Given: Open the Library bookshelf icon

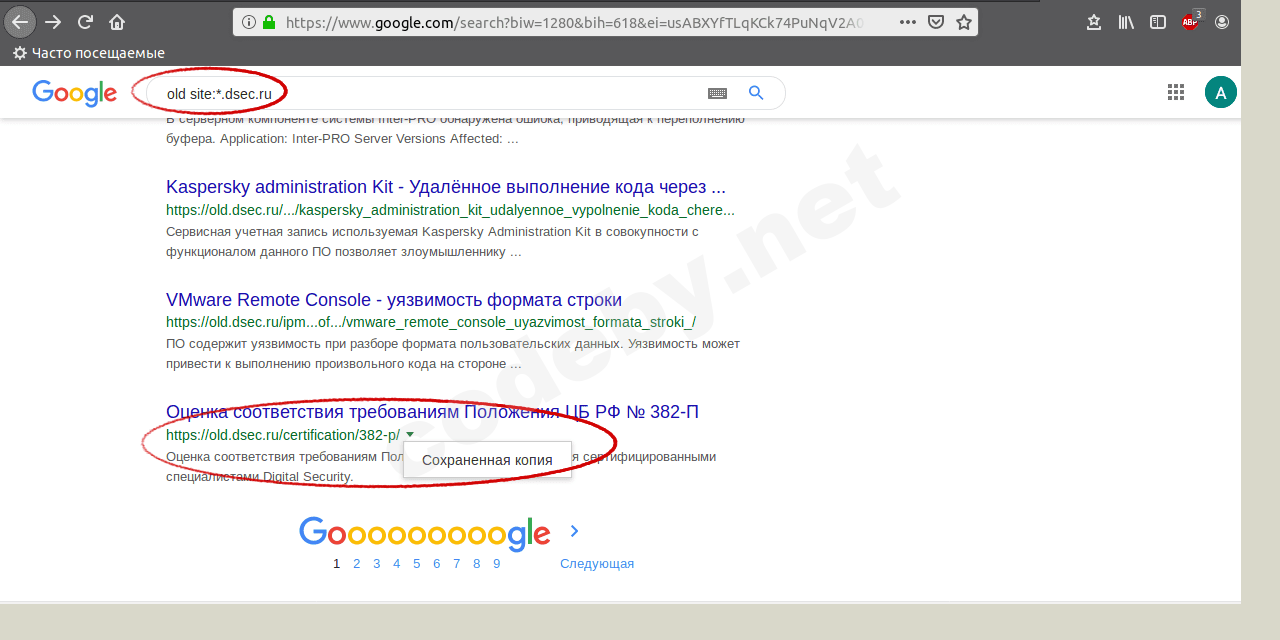Looking at the screenshot, I should 1126,22.
